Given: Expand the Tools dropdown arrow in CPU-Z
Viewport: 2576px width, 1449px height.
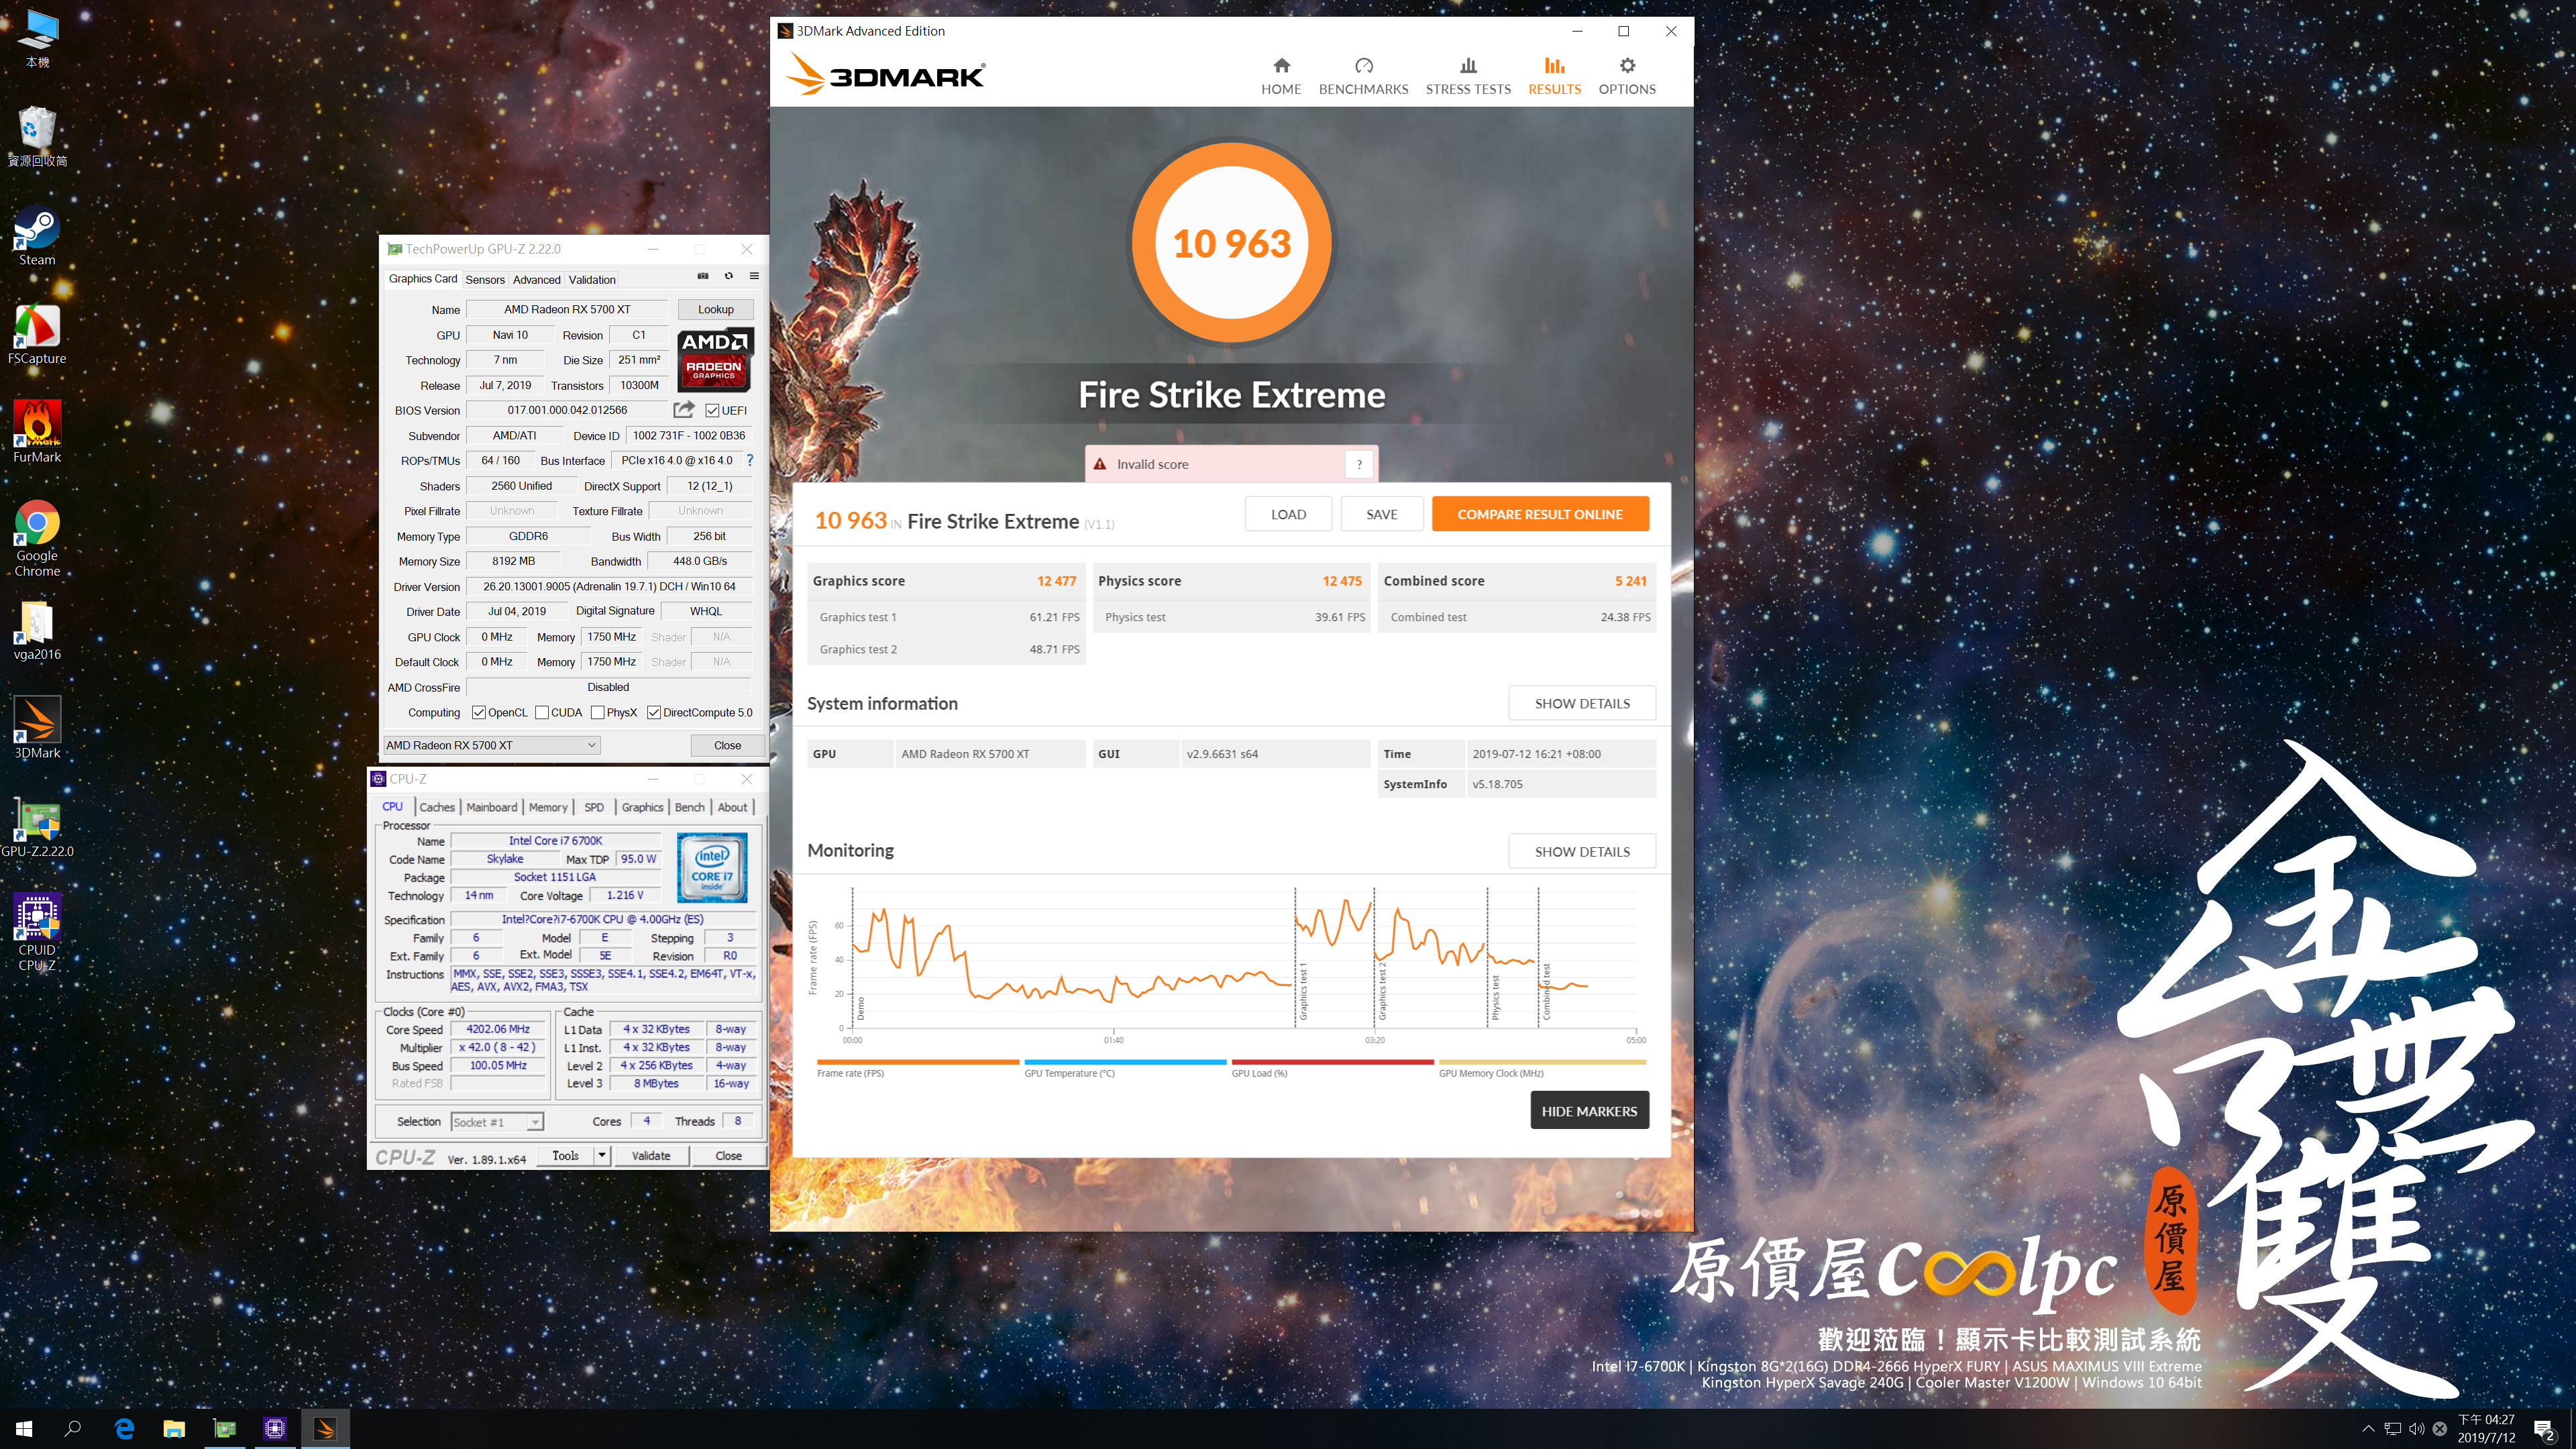Looking at the screenshot, I should (602, 1155).
